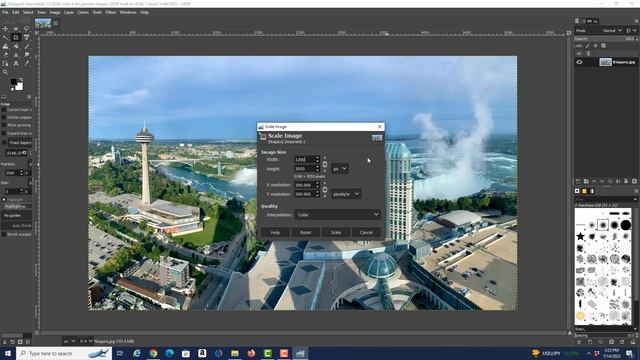
Task: Select the Bucket Fill tool
Action: point(16,47)
